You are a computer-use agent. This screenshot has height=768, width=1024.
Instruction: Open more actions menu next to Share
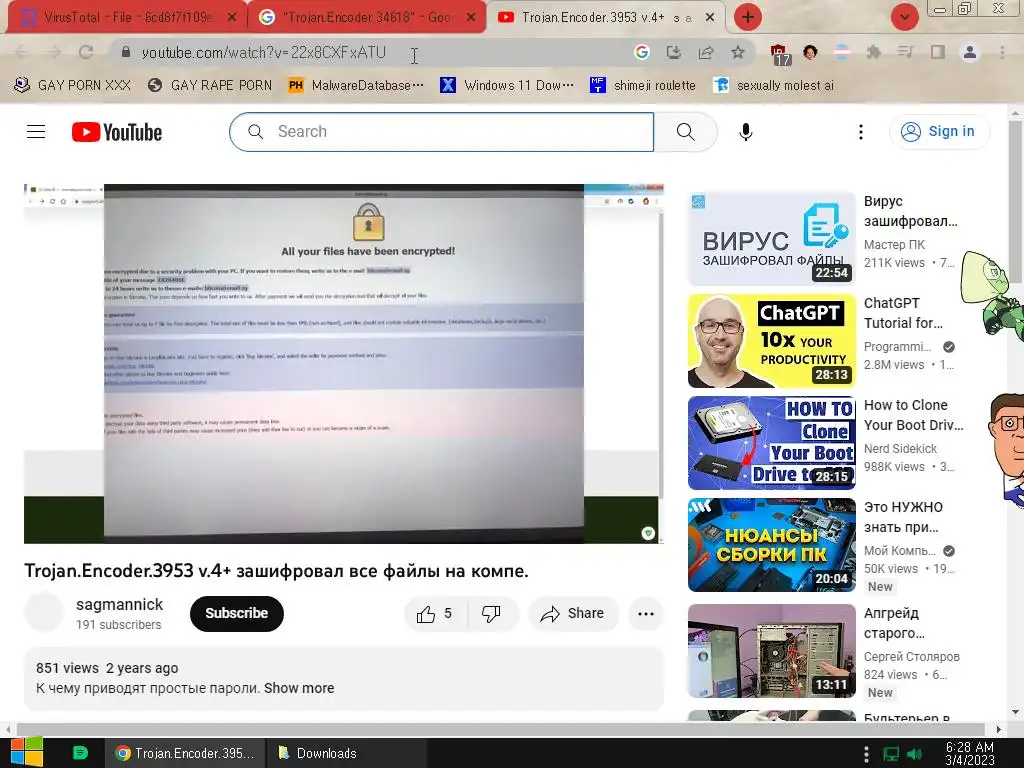pyautogui.click(x=646, y=614)
